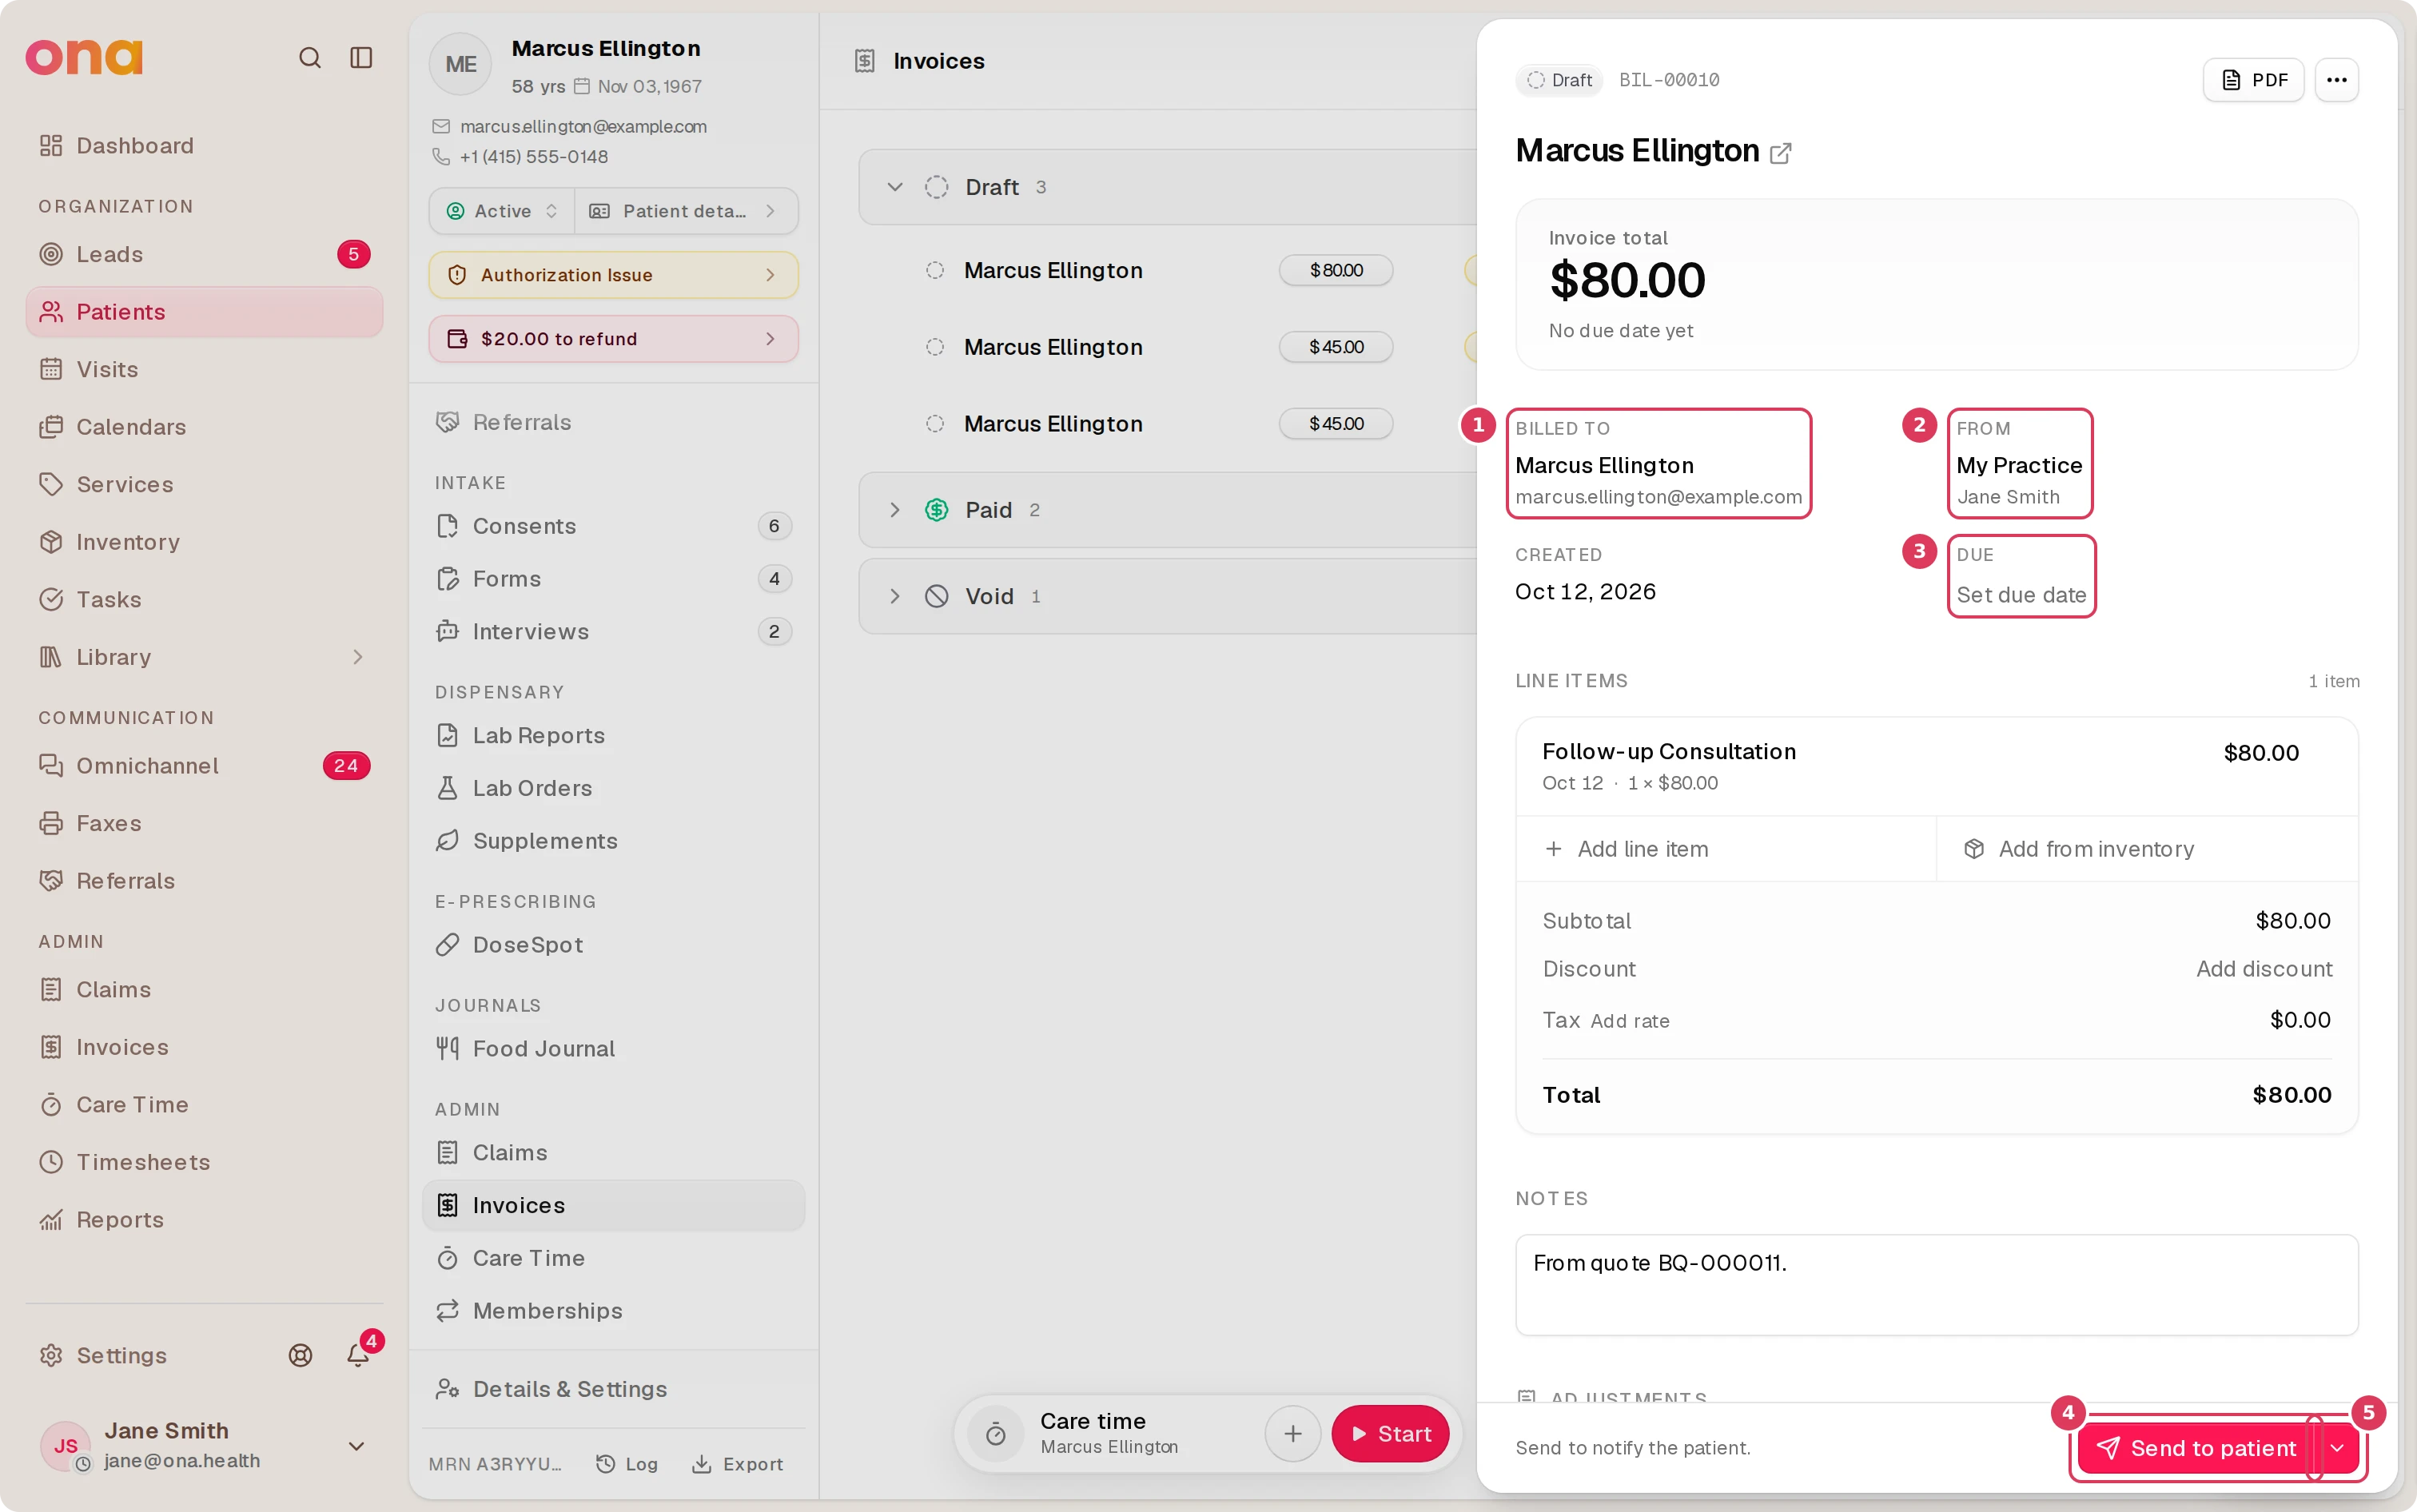Start the care time timer

tap(1390, 1434)
